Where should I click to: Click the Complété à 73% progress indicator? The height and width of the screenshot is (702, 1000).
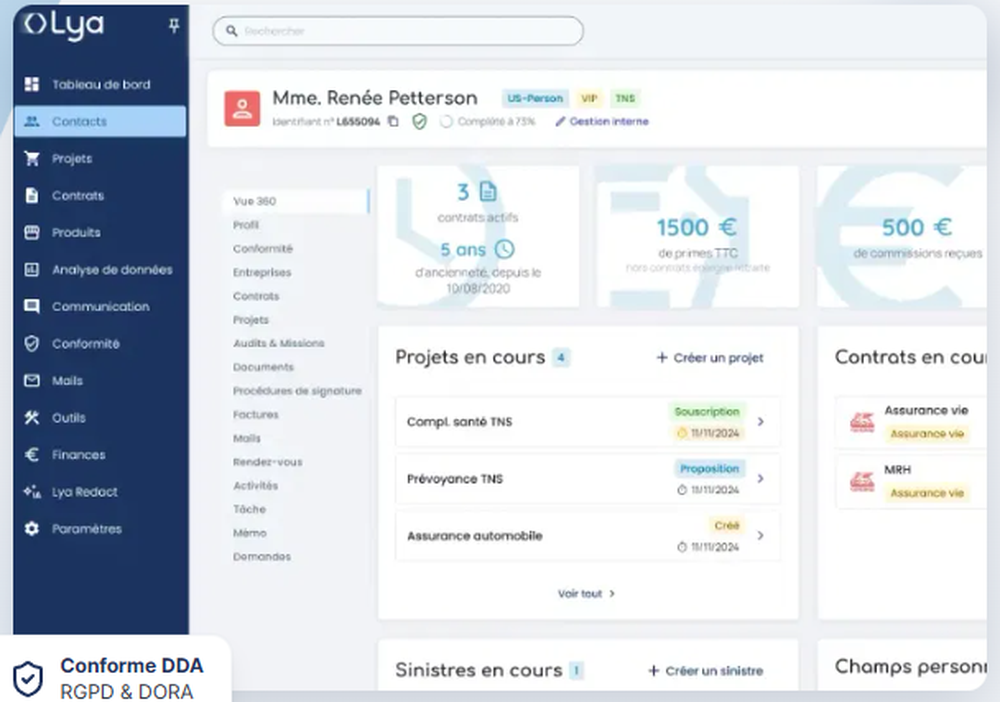point(488,121)
